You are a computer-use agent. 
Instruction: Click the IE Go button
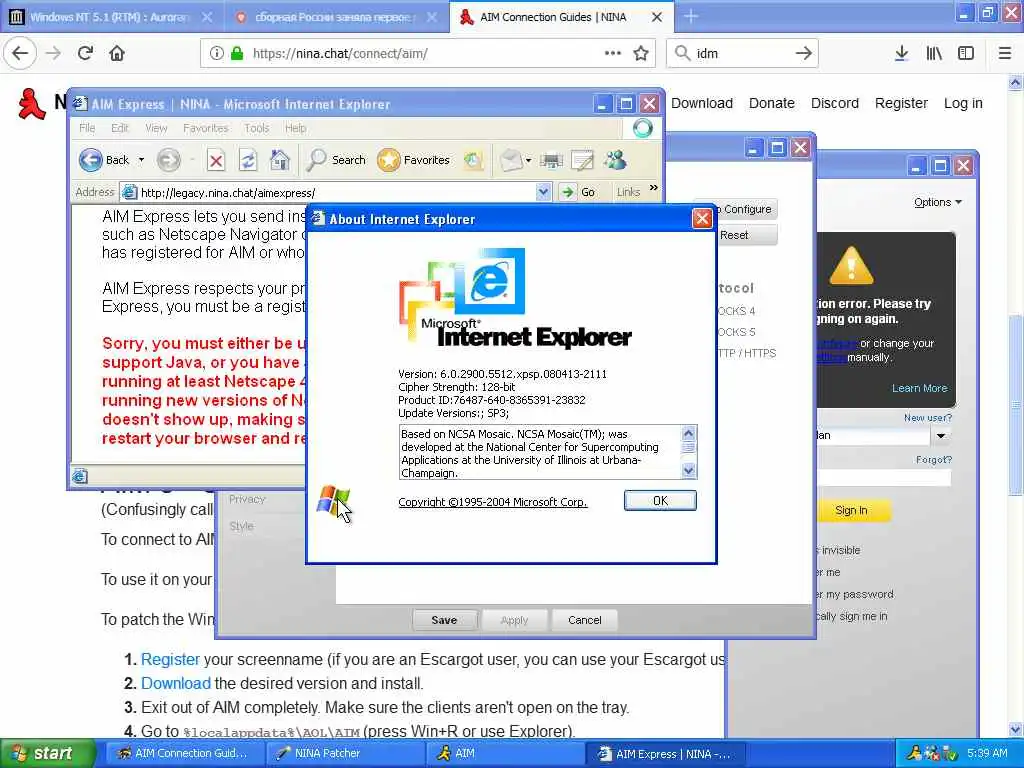tap(579, 192)
